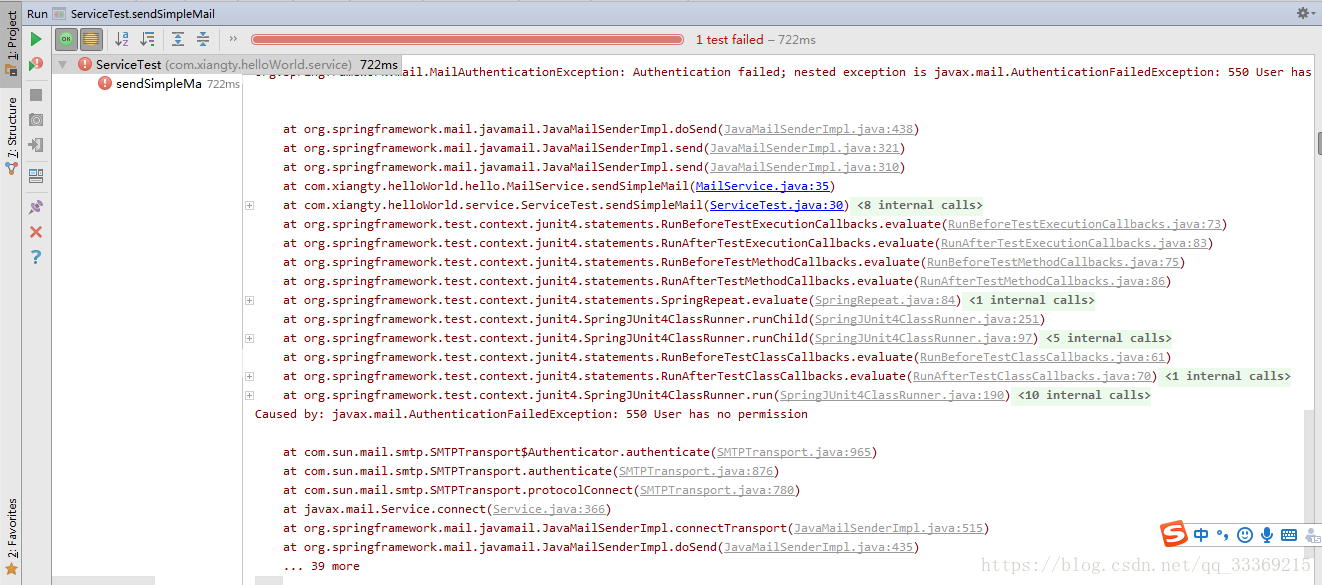Close the Run panel with the red X

click(x=35, y=232)
